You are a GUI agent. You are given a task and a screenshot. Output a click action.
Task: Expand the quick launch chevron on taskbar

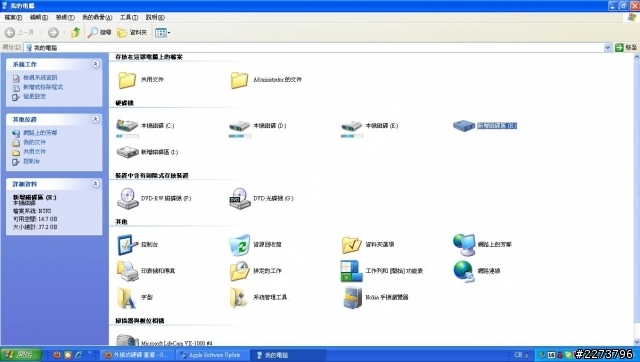click(x=90, y=354)
